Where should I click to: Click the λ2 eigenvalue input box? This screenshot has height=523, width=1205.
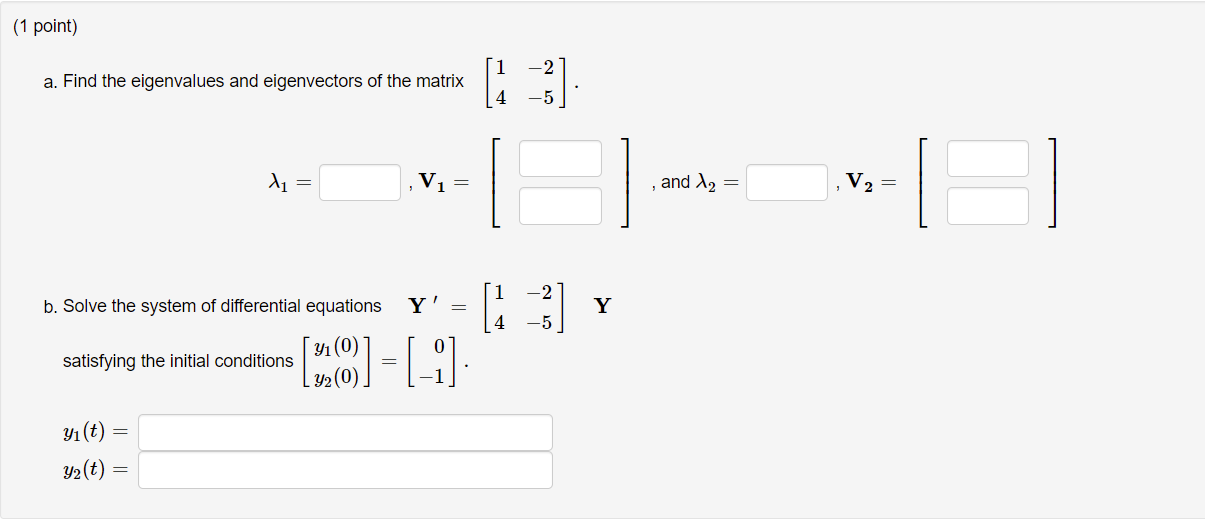(x=787, y=182)
